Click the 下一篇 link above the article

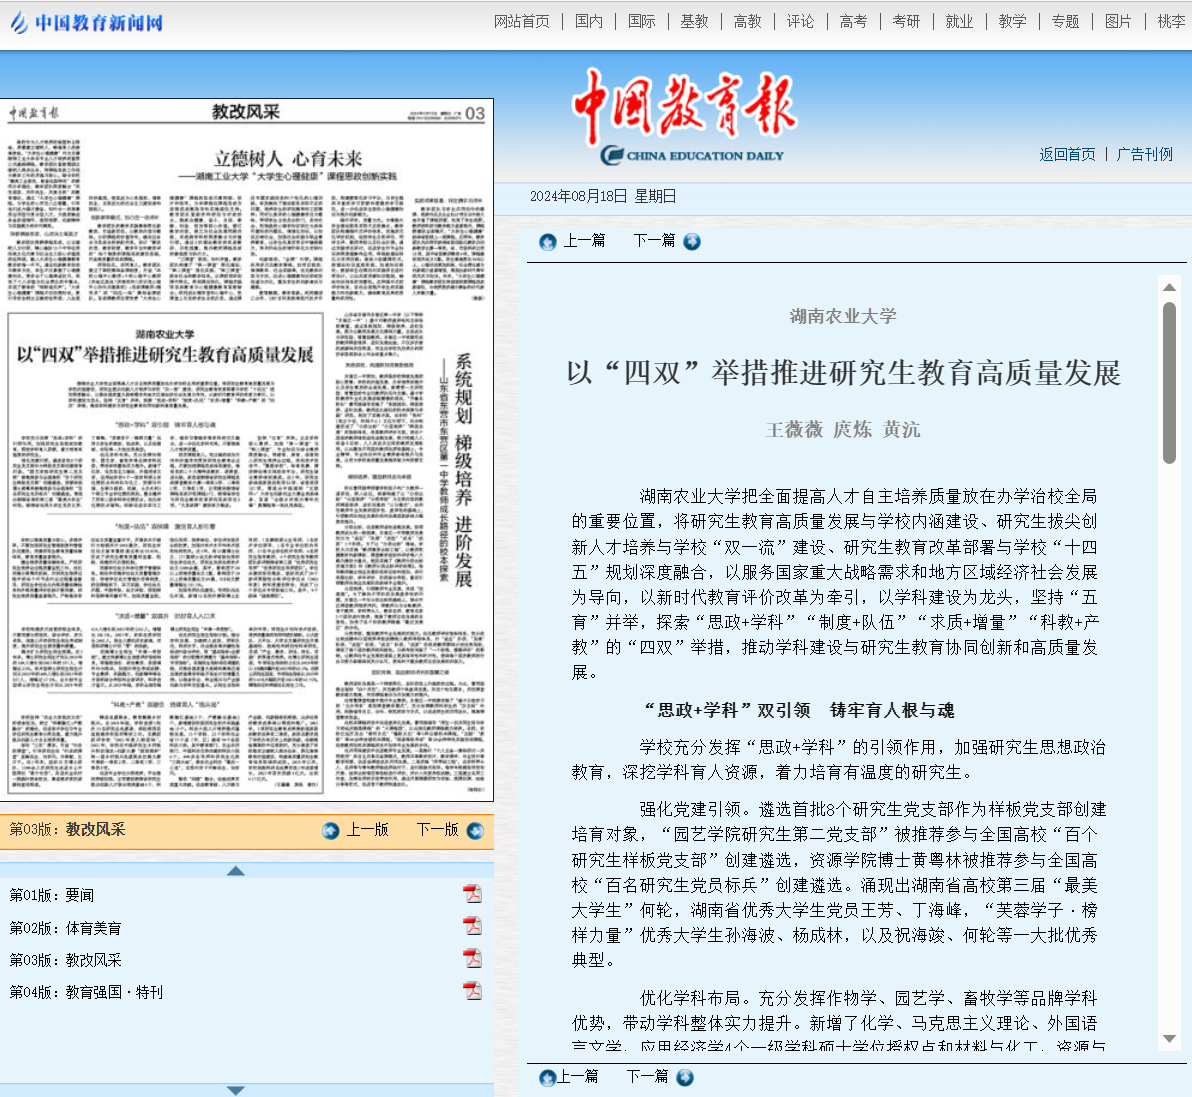(x=654, y=241)
